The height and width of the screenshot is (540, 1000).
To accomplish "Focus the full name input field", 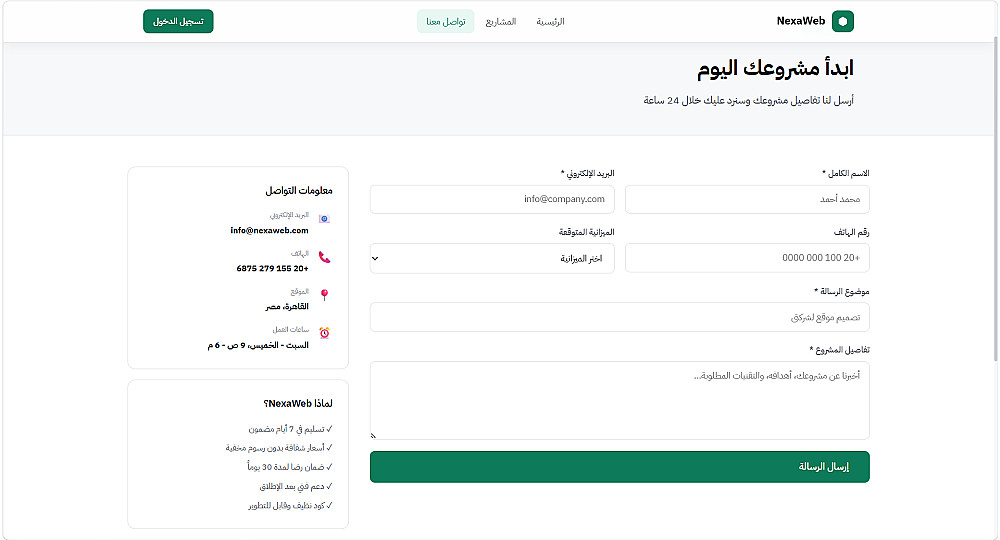I will (747, 200).
